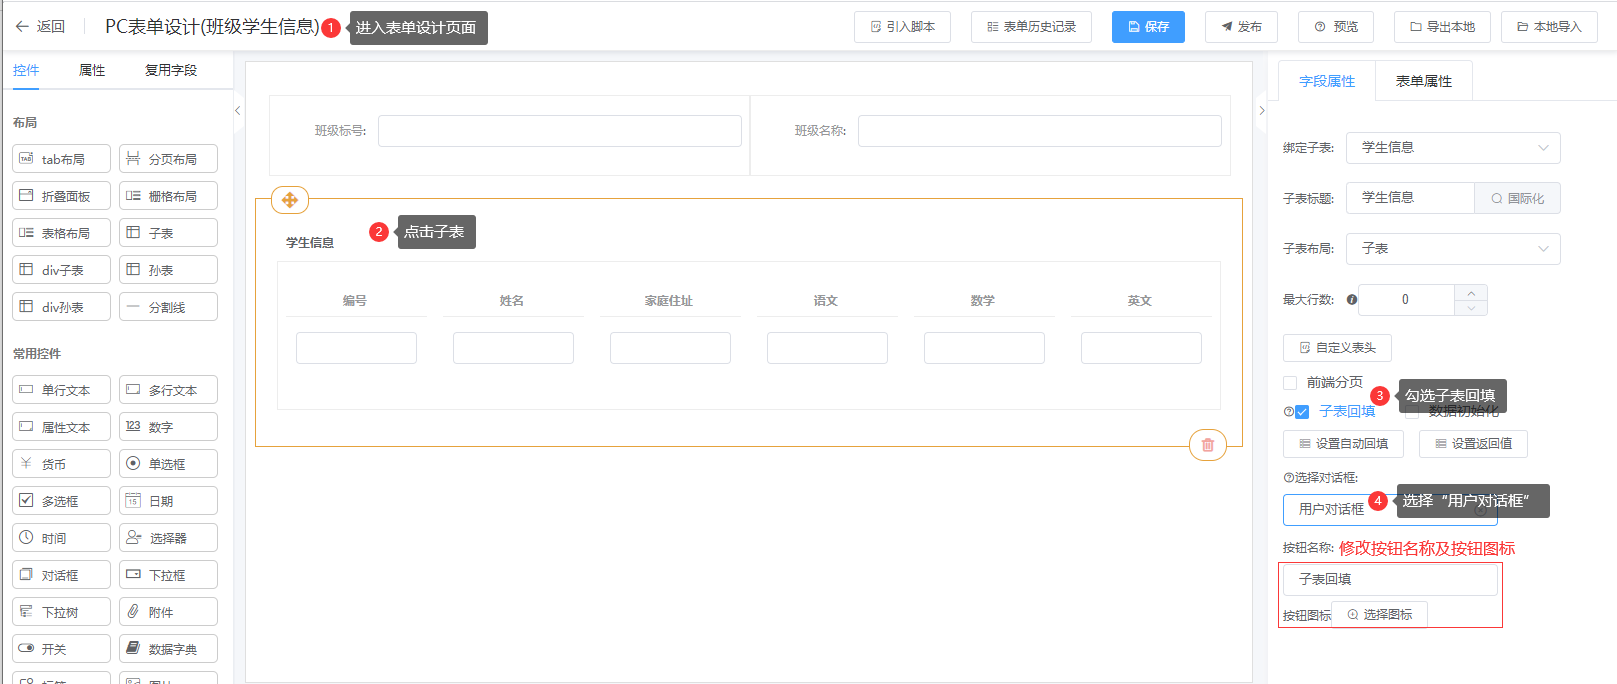The height and width of the screenshot is (684, 1617).
Task: Open the 复用字段 tab
Action: (171, 70)
